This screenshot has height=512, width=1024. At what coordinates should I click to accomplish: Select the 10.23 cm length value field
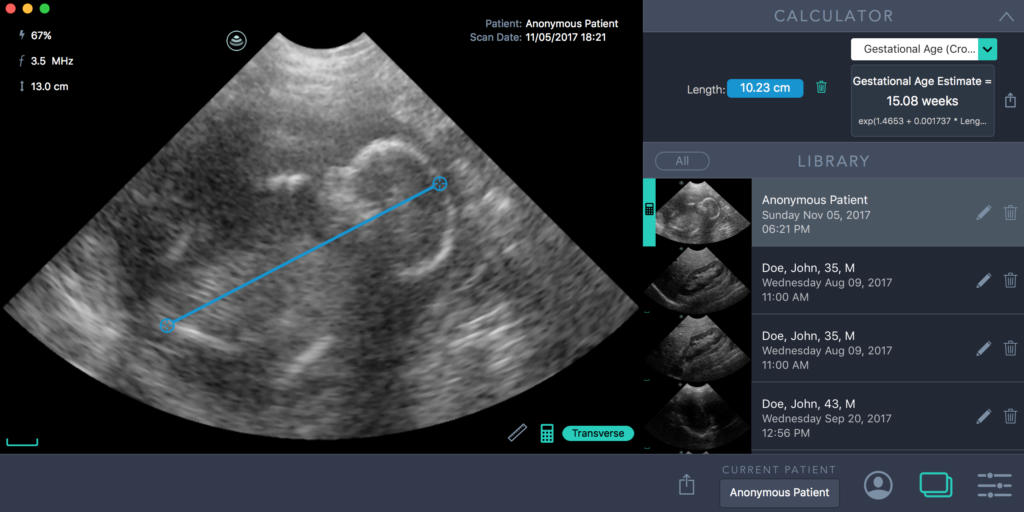[x=765, y=88]
